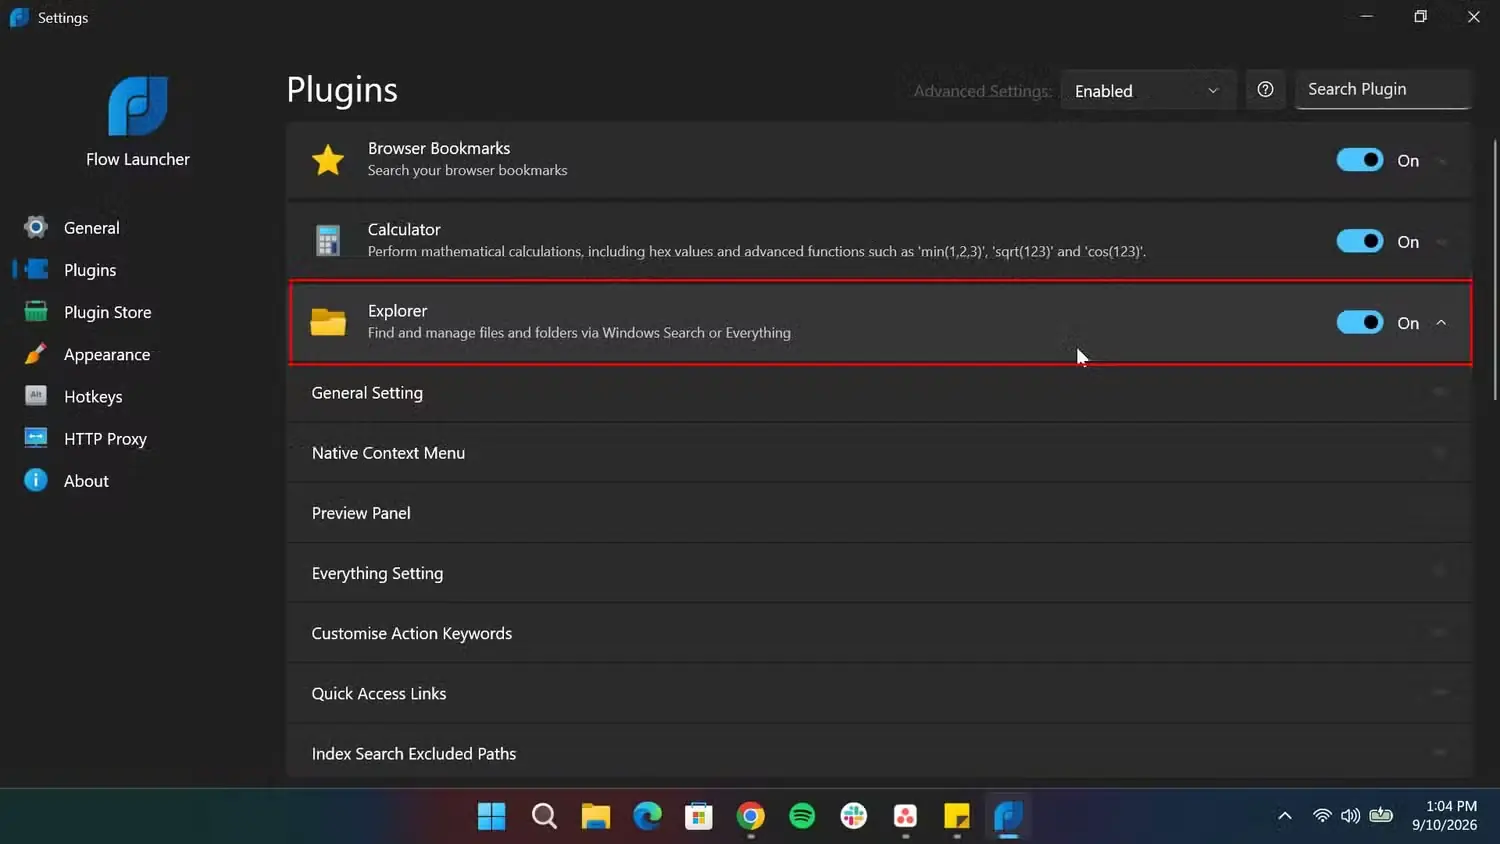
Task: Open Microsoft Store from taskbar
Action: 699,816
